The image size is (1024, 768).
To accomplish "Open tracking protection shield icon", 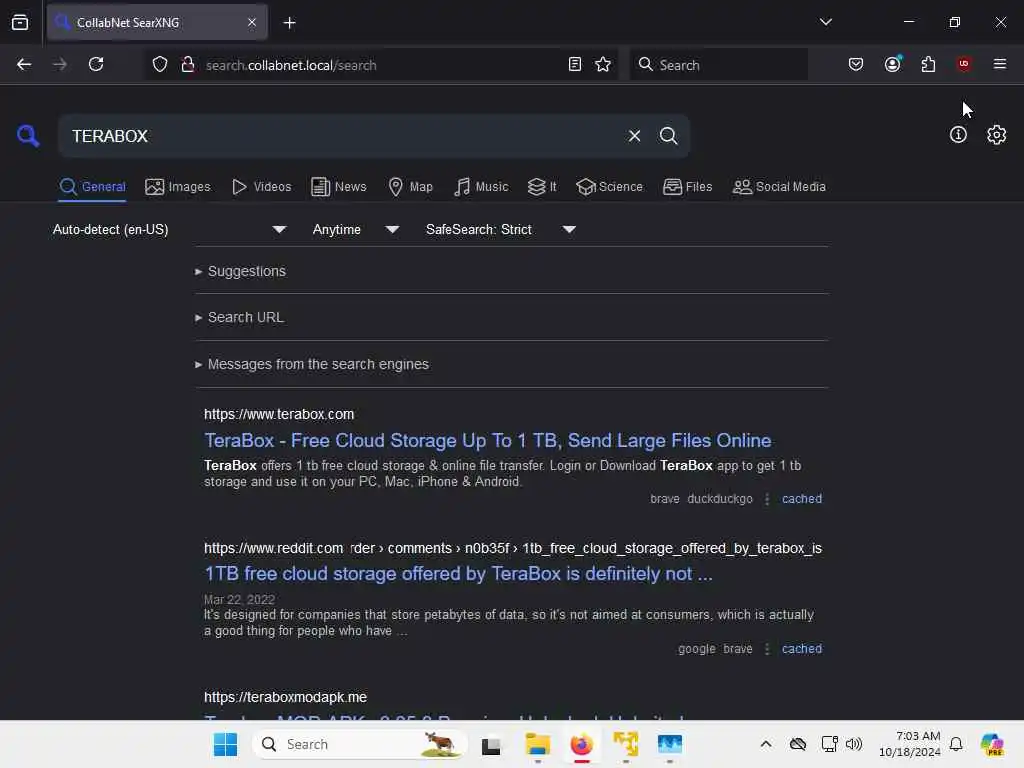I will pyautogui.click(x=160, y=65).
